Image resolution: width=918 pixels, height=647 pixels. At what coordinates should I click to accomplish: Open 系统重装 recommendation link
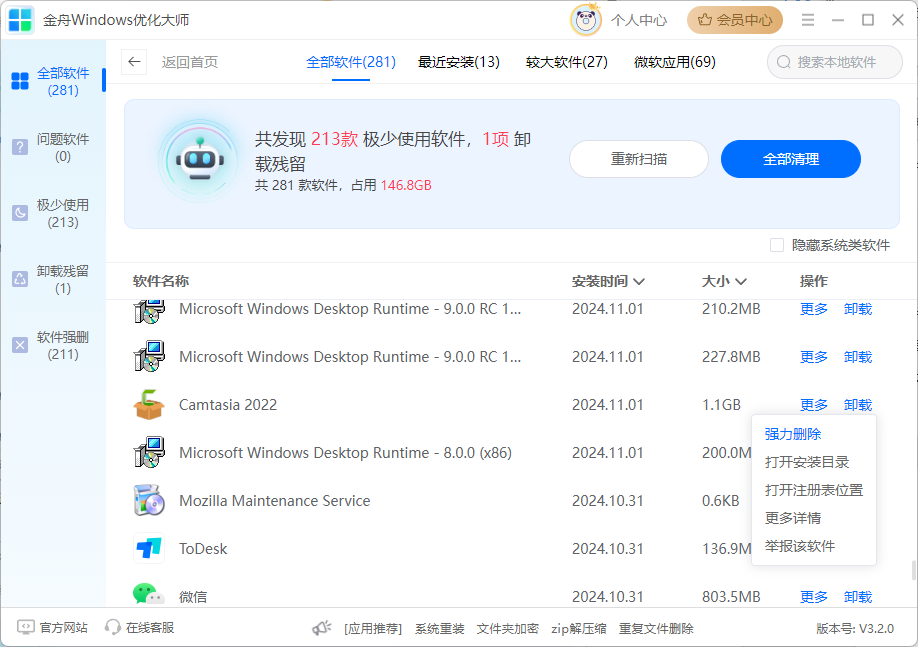(x=440, y=628)
